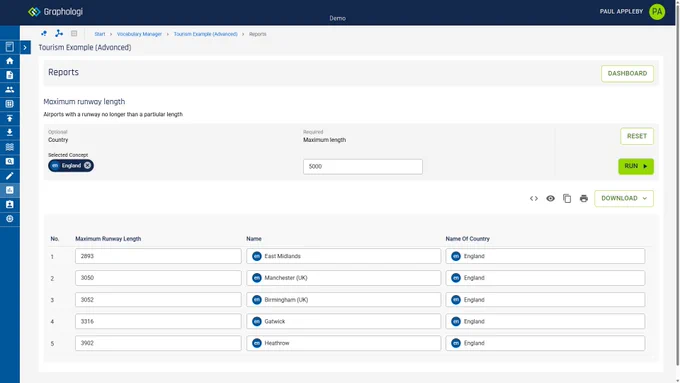Open the contact badge icon in the sidebar
The height and width of the screenshot is (383, 680).
coord(10,204)
